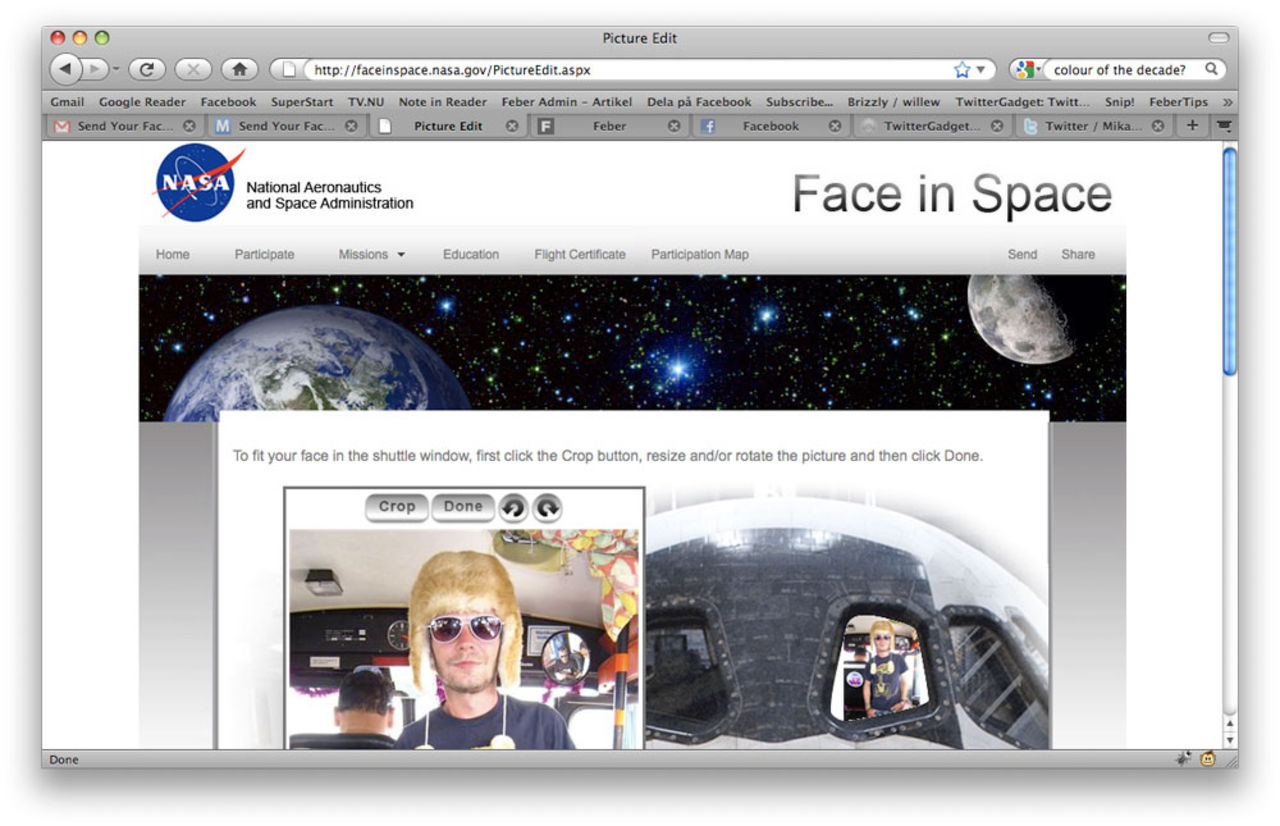Click the vertical page scrollbar thumb
The height and width of the screenshot is (826, 1280).
1229,260
